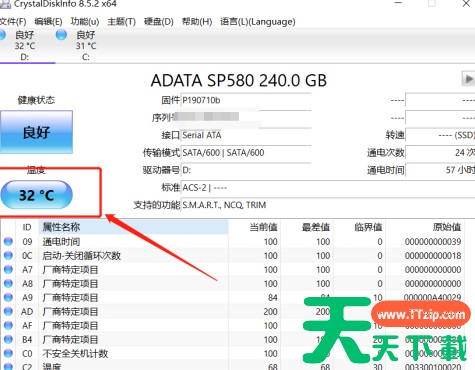Open the 帮助(H) menu

tap(197, 22)
